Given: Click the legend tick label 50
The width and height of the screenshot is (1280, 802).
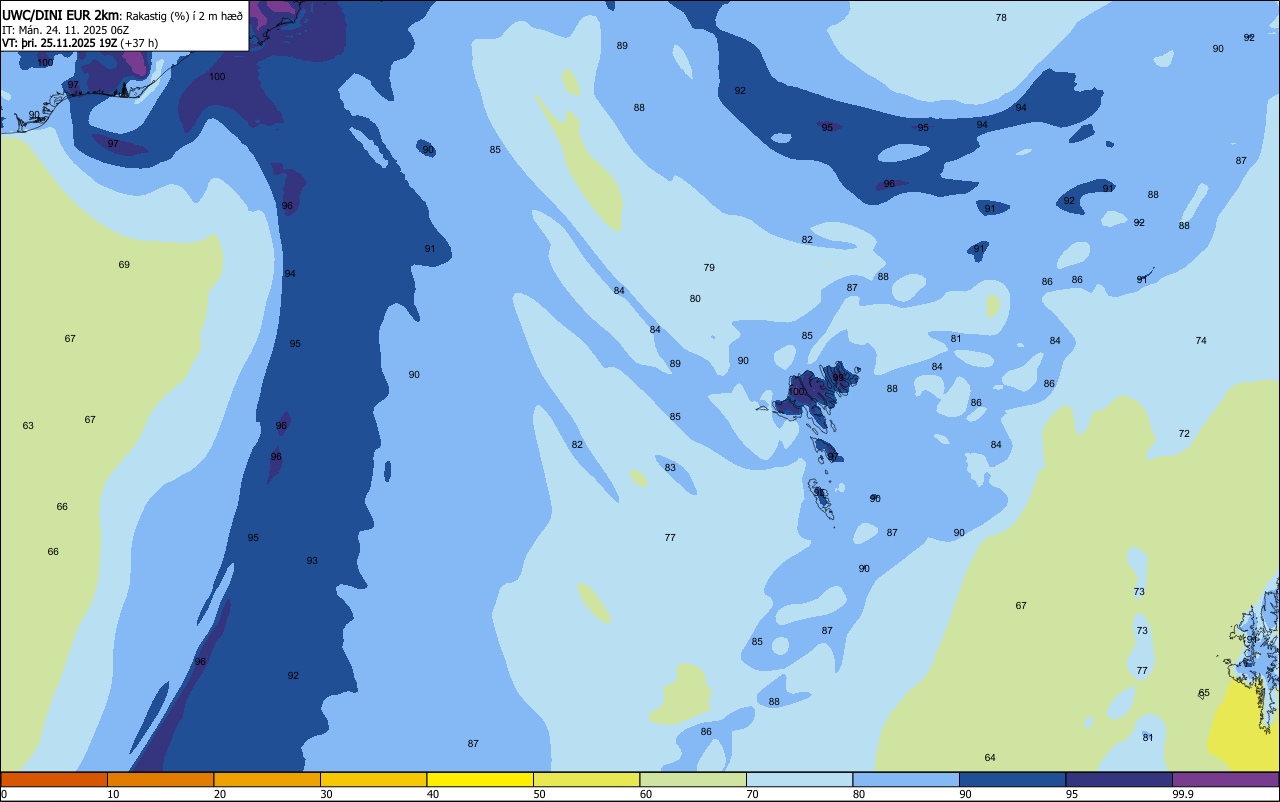Looking at the screenshot, I should click(539, 794).
